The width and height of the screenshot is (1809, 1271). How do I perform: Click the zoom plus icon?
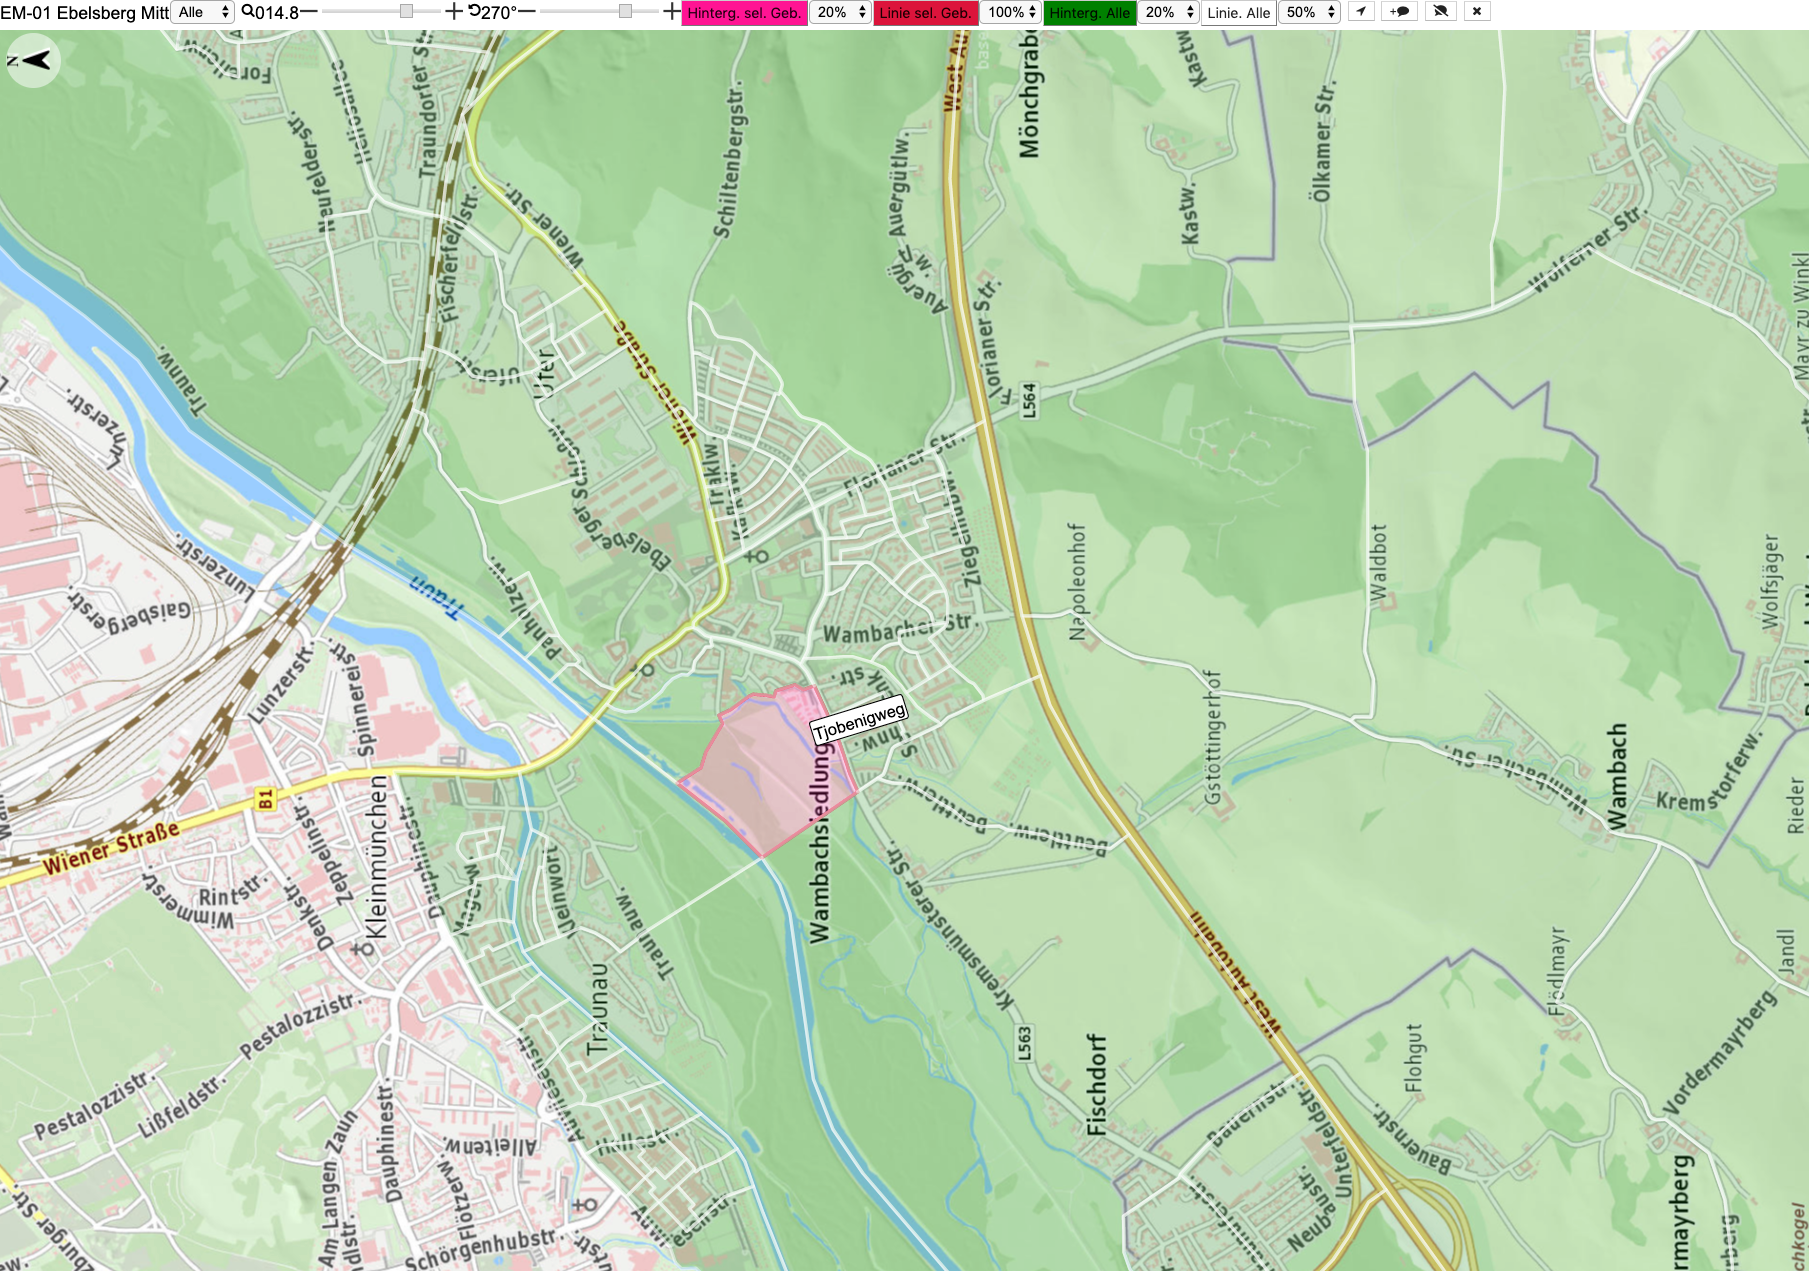454,12
